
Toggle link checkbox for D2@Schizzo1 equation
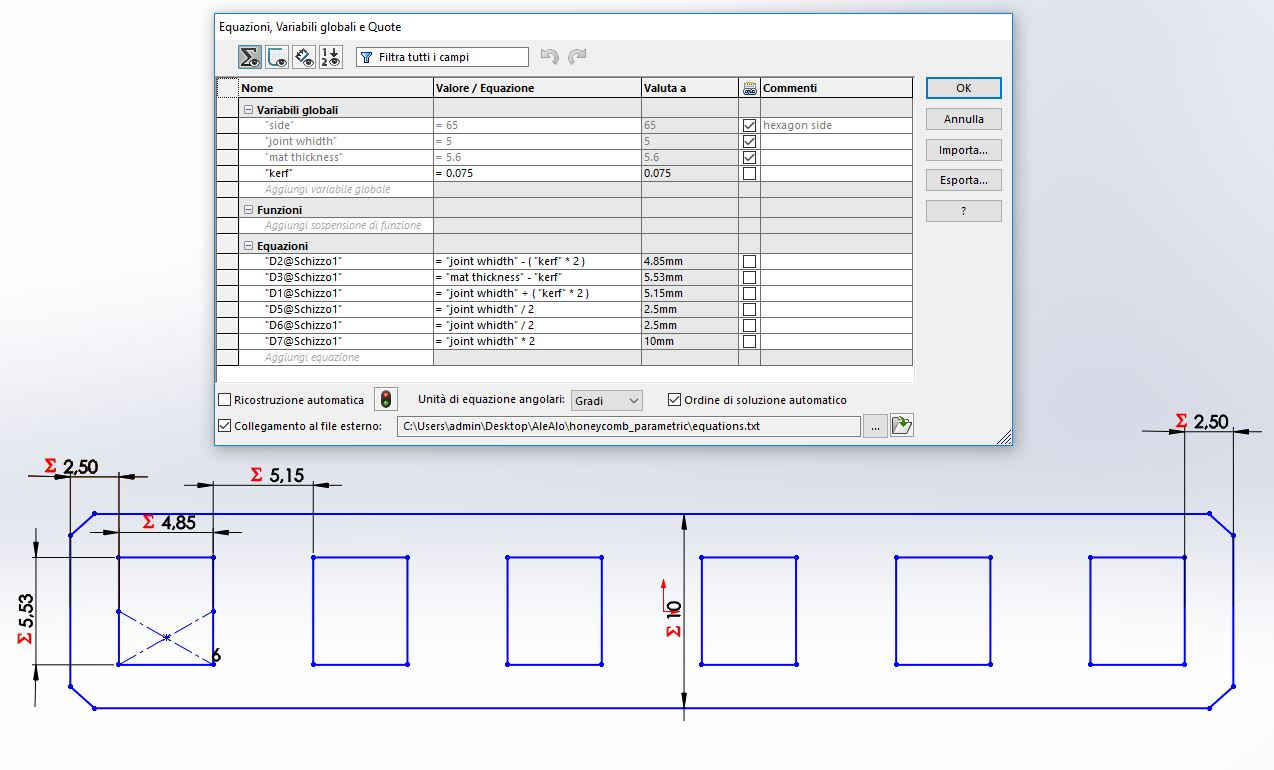[x=749, y=261]
